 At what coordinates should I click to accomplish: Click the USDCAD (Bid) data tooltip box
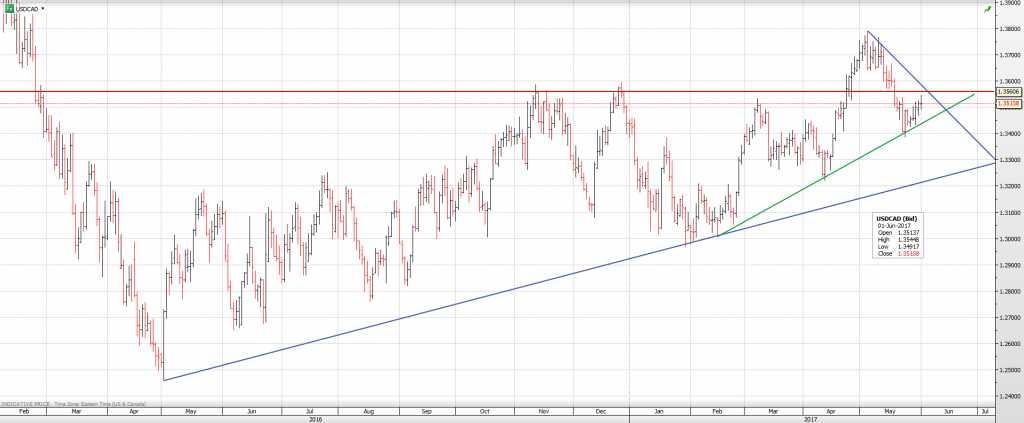click(899, 237)
